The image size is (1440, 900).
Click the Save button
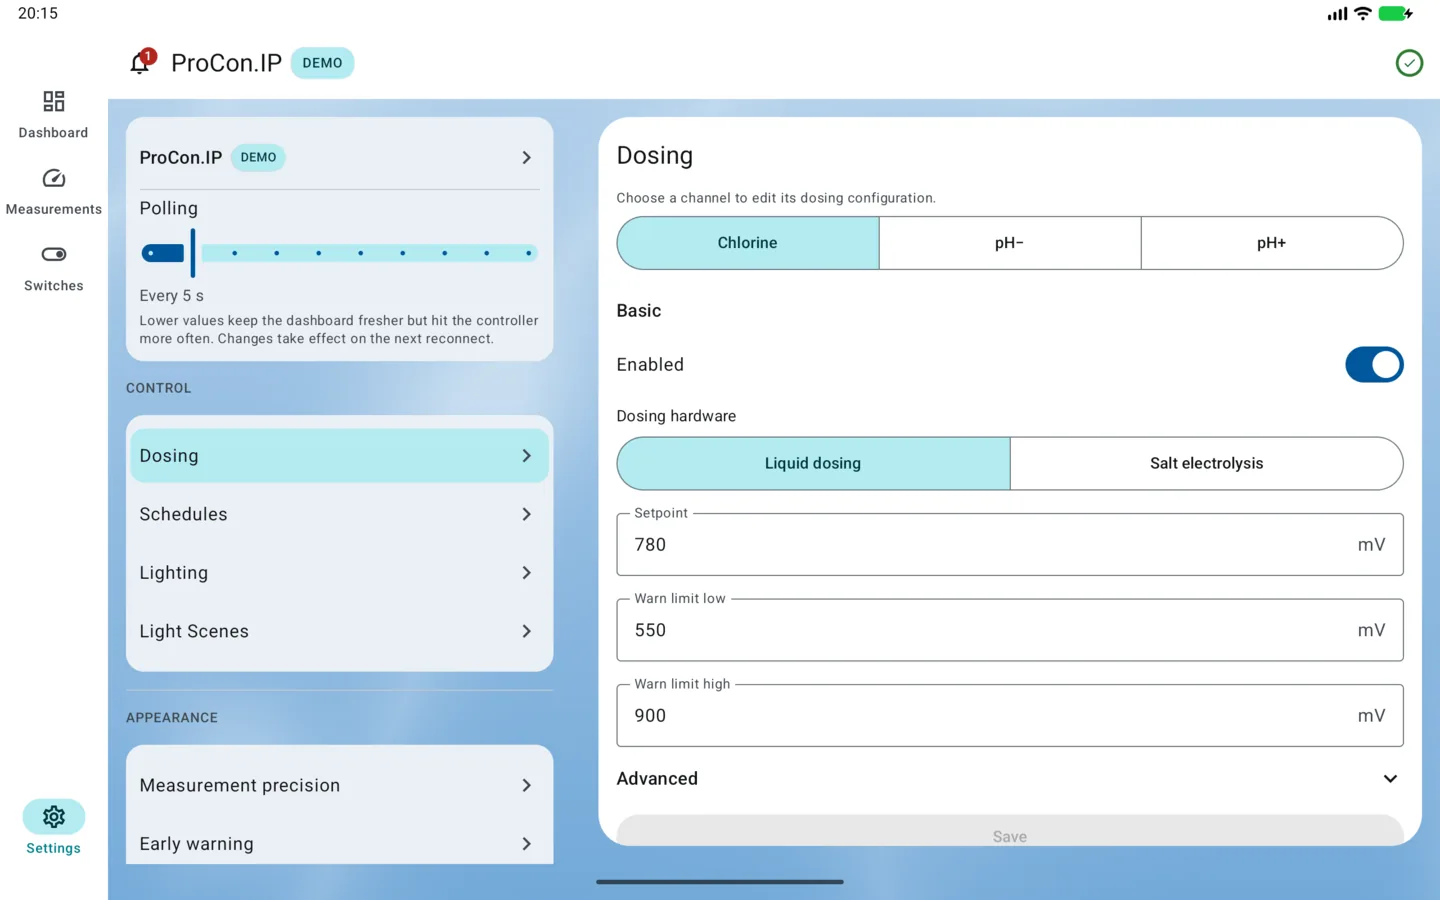(1010, 832)
